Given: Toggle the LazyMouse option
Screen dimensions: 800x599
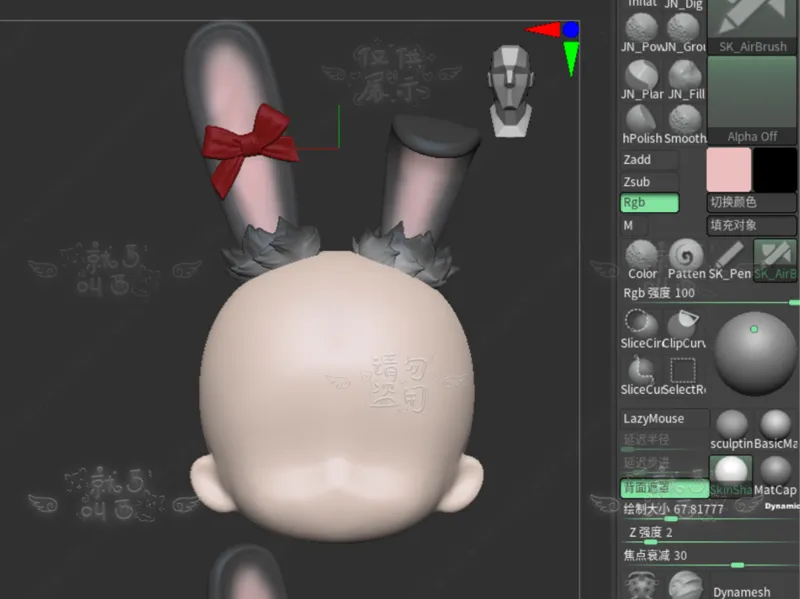Looking at the screenshot, I should [665, 418].
